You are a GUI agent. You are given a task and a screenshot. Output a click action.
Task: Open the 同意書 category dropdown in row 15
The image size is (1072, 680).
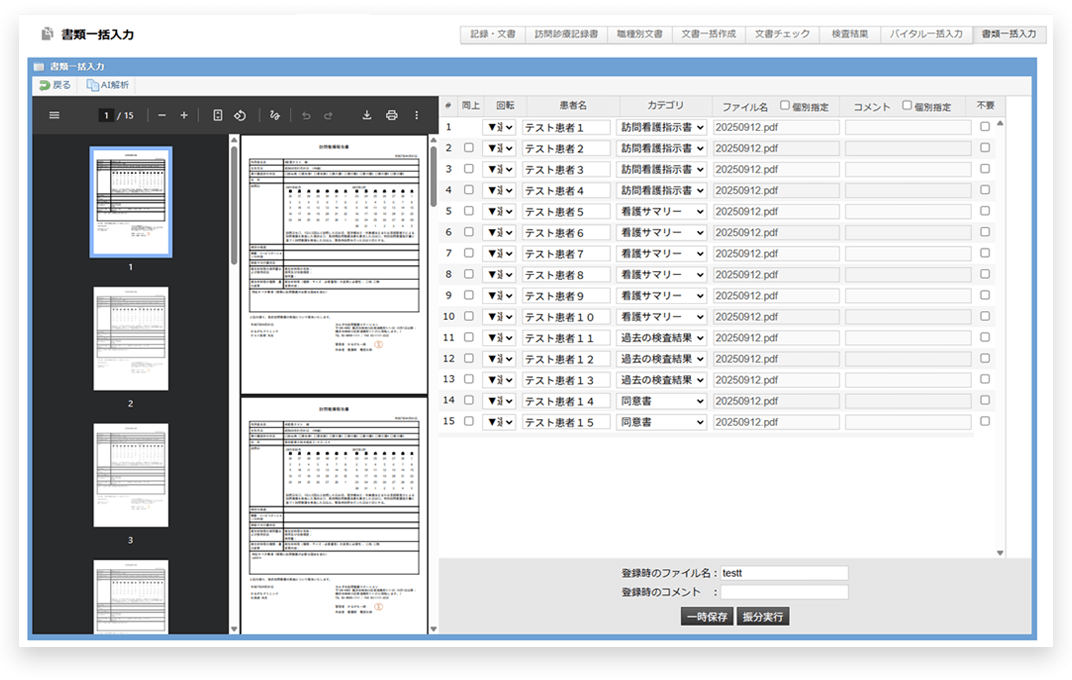(662, 422)
